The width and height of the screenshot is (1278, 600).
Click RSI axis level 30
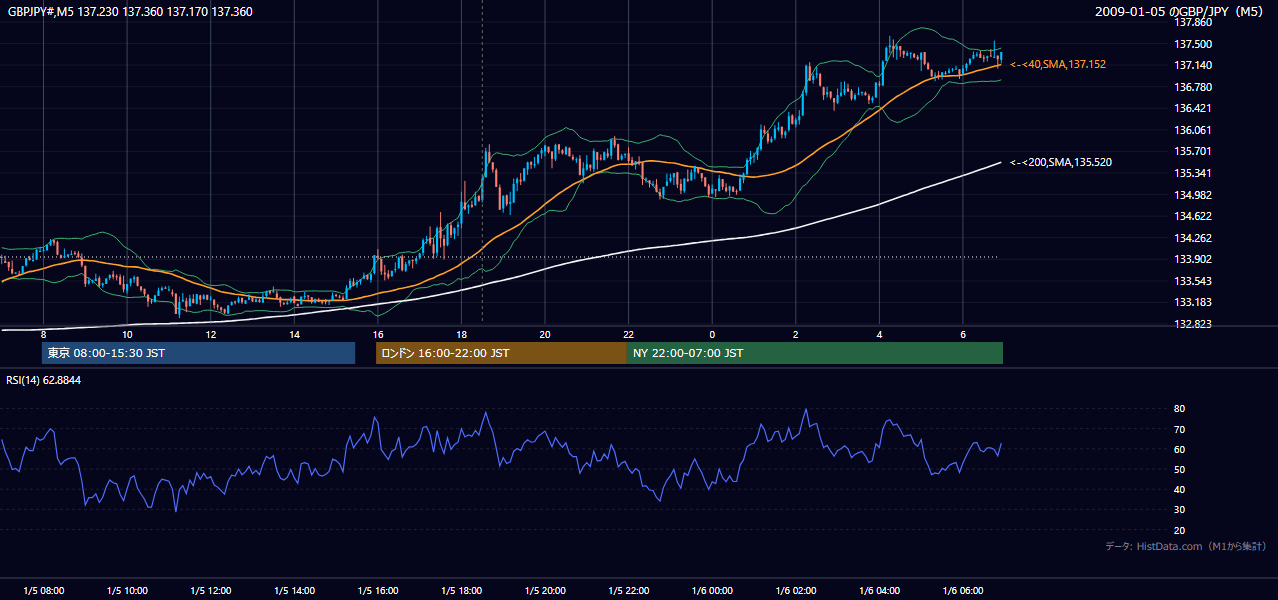click(x=1180, y=510)
